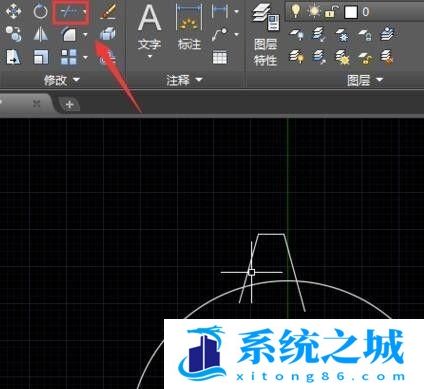Toggle layer 0 freeze sun icon

pyautogui.click(x=313, y=11)
